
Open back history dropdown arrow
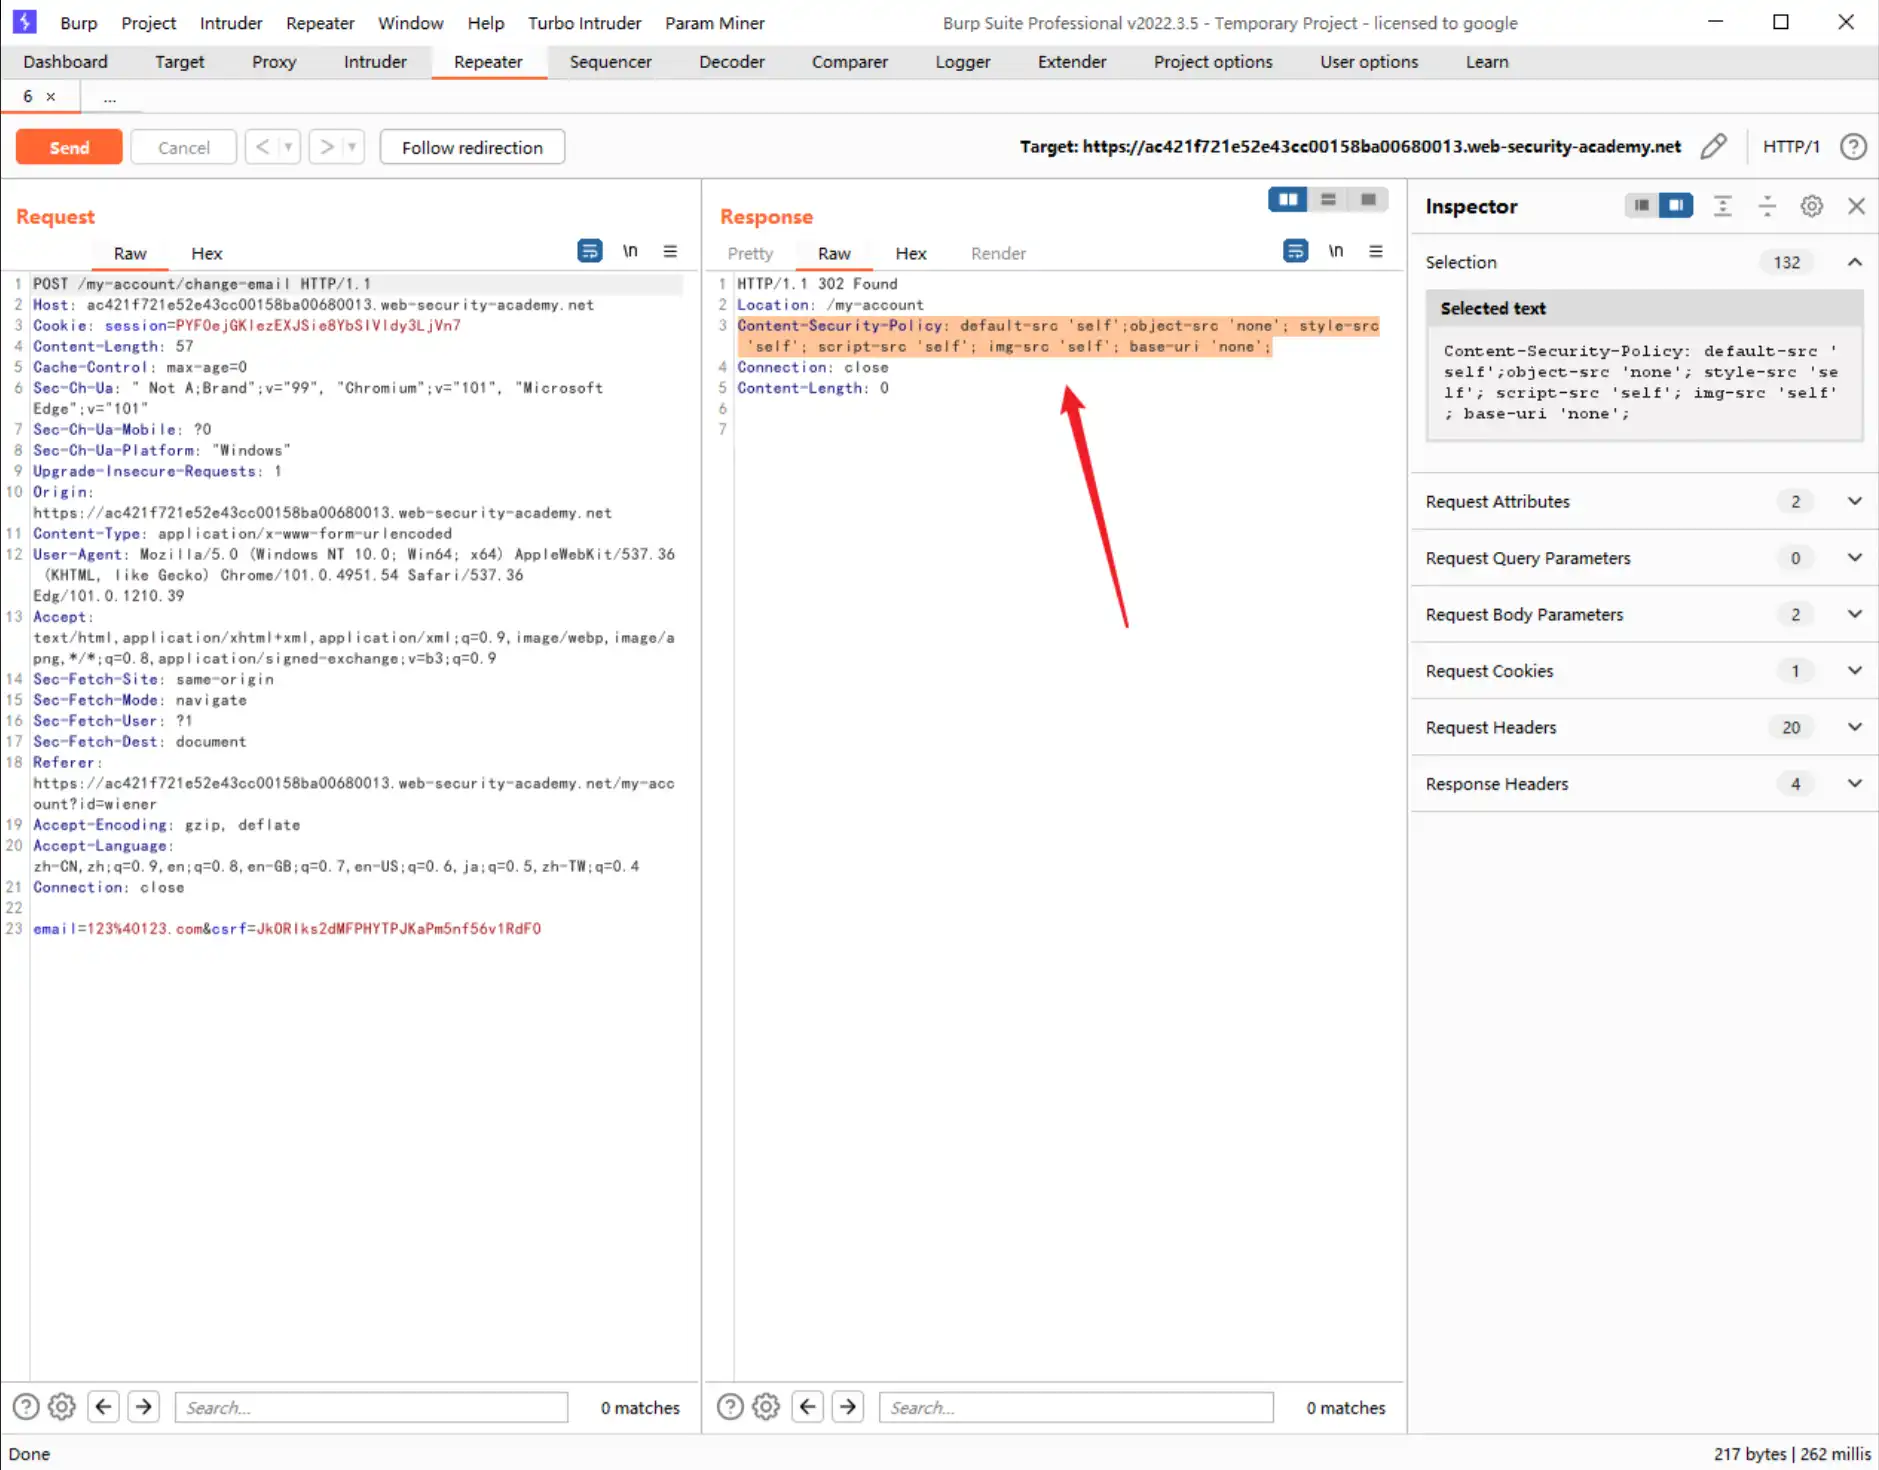[x=288, y=147]
